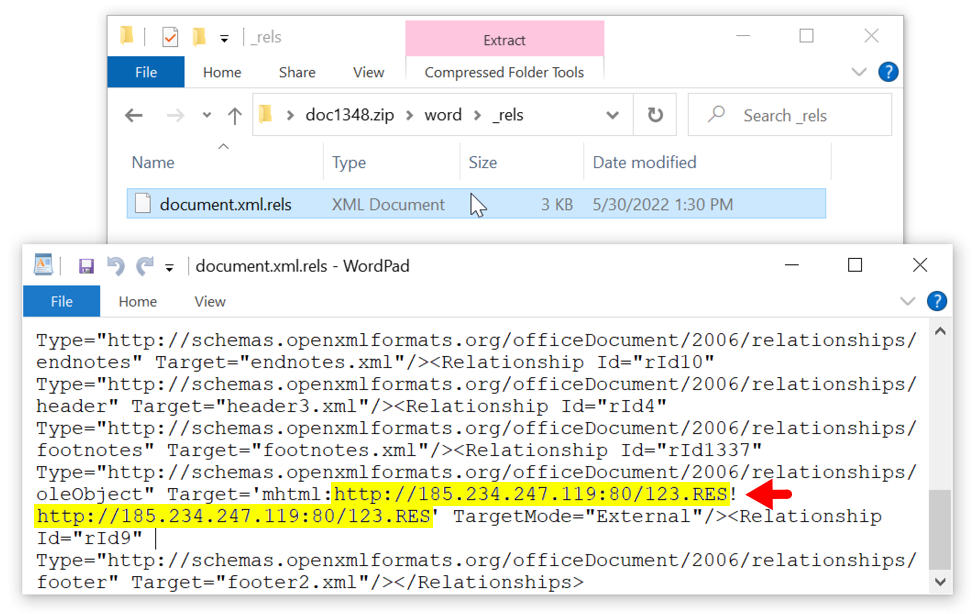975x614 pixels.
Task: Click the WordPad vertical scrollbar thumb
Action: click(940, 529)
